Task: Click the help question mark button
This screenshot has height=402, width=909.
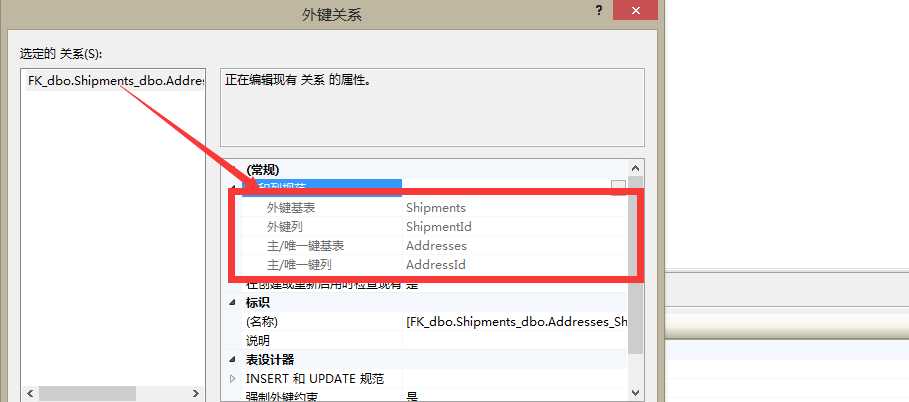Action: click(x=599, y=10)
